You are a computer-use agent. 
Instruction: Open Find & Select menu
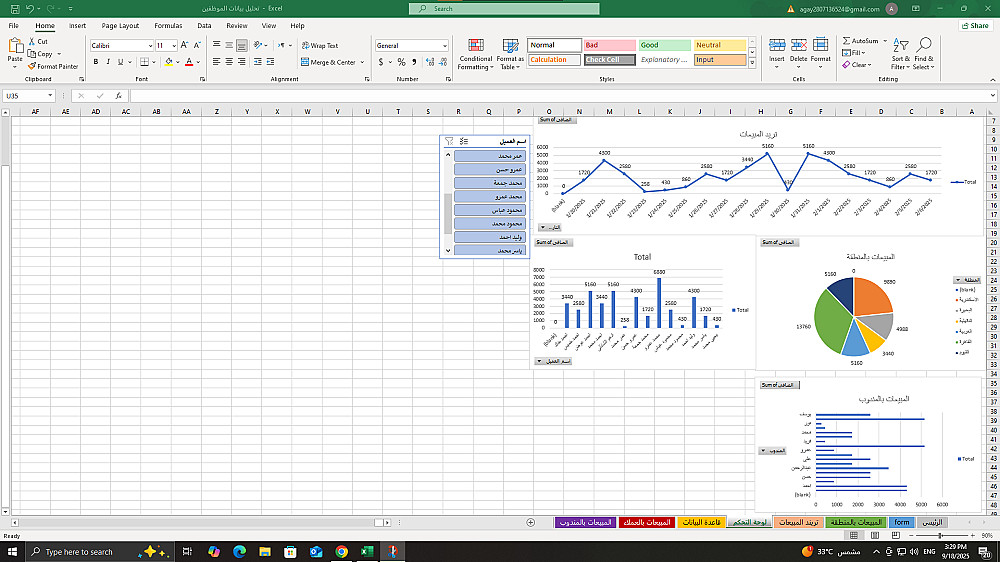coord(923,54)
